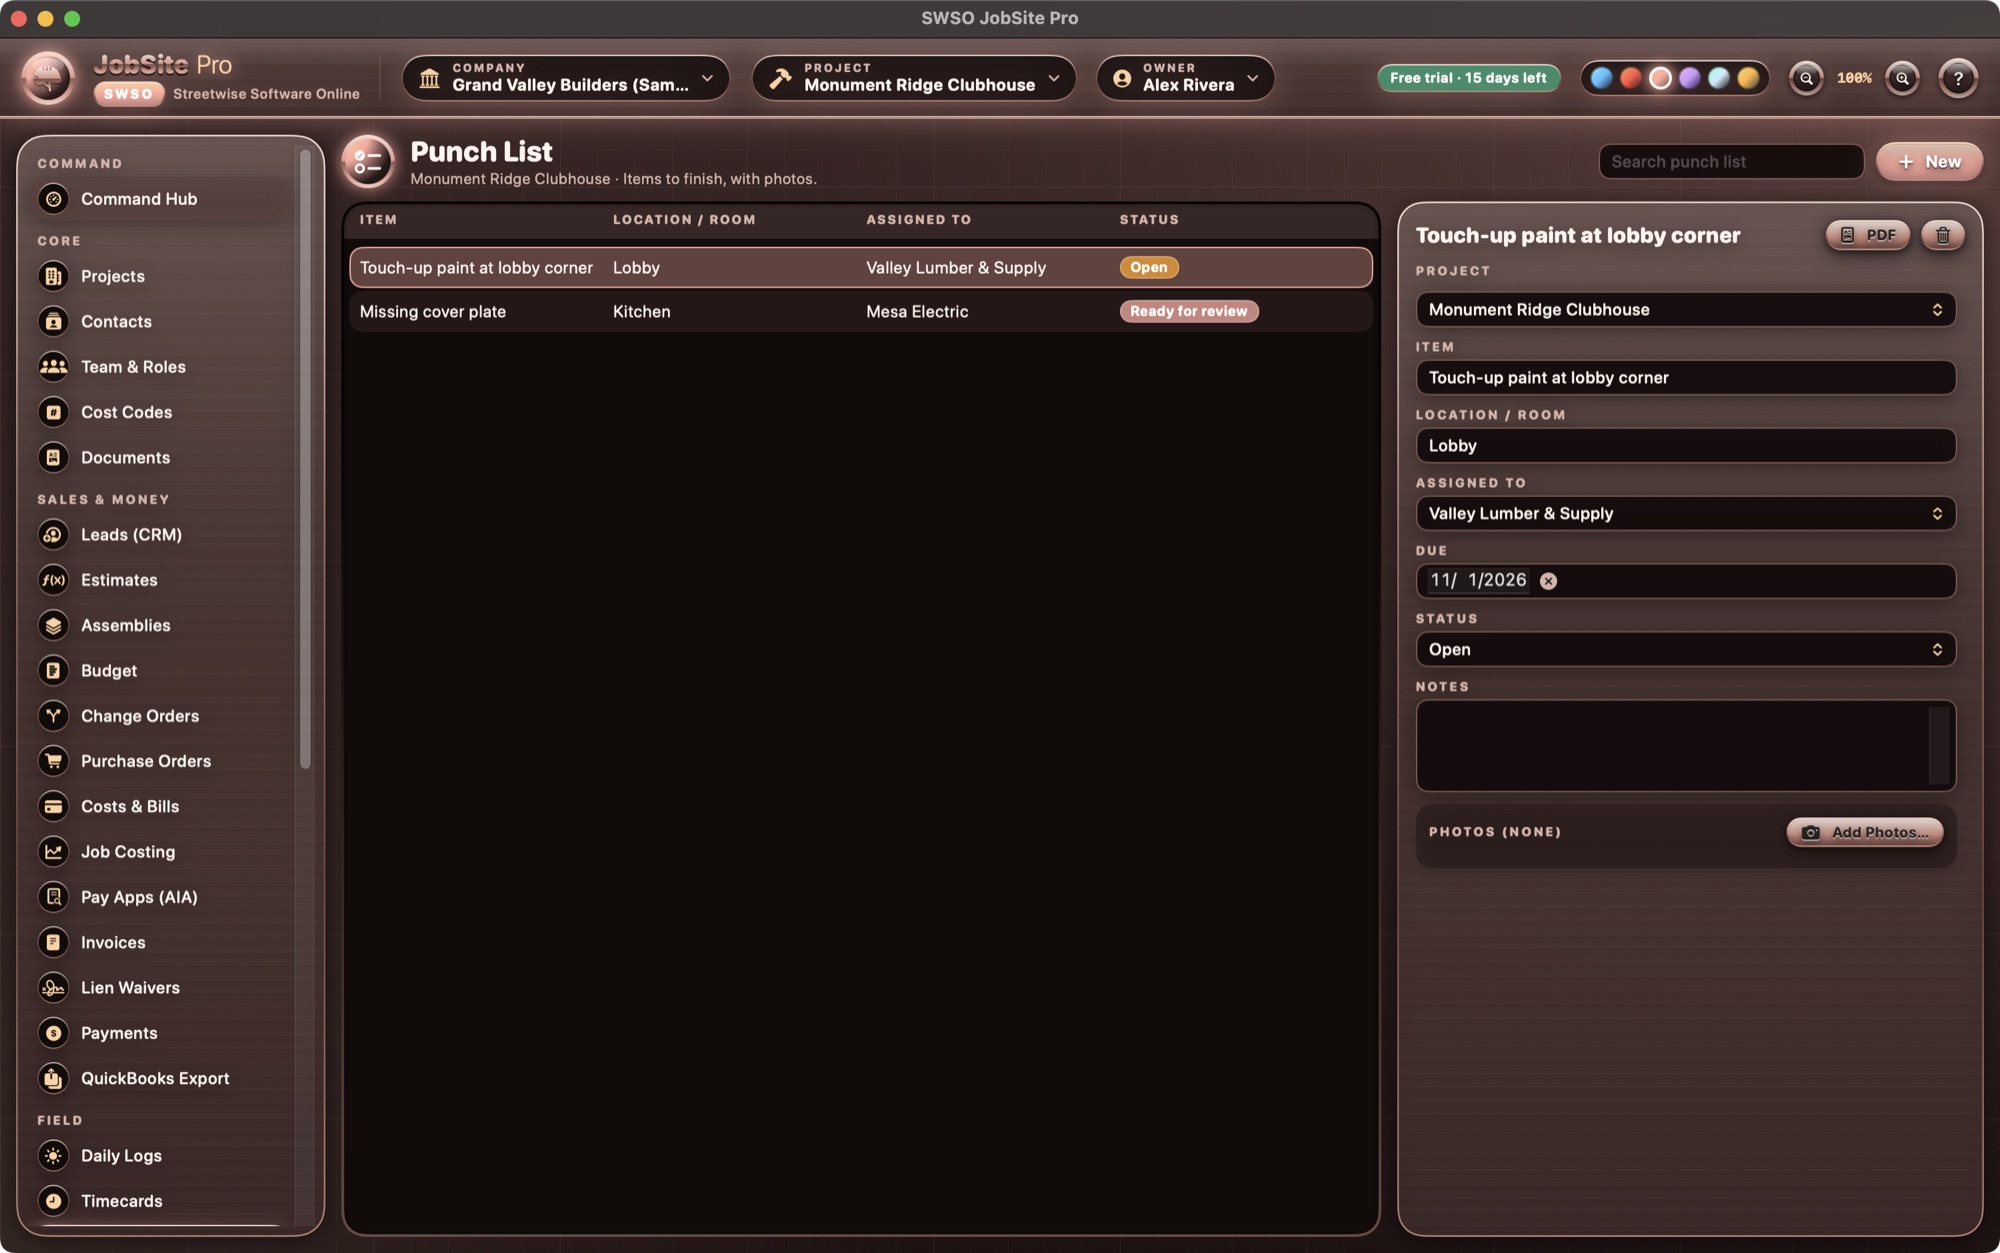Navigate to Change Orders
This screenshot has height=1253, width=2000.
(x=140, y=716)
